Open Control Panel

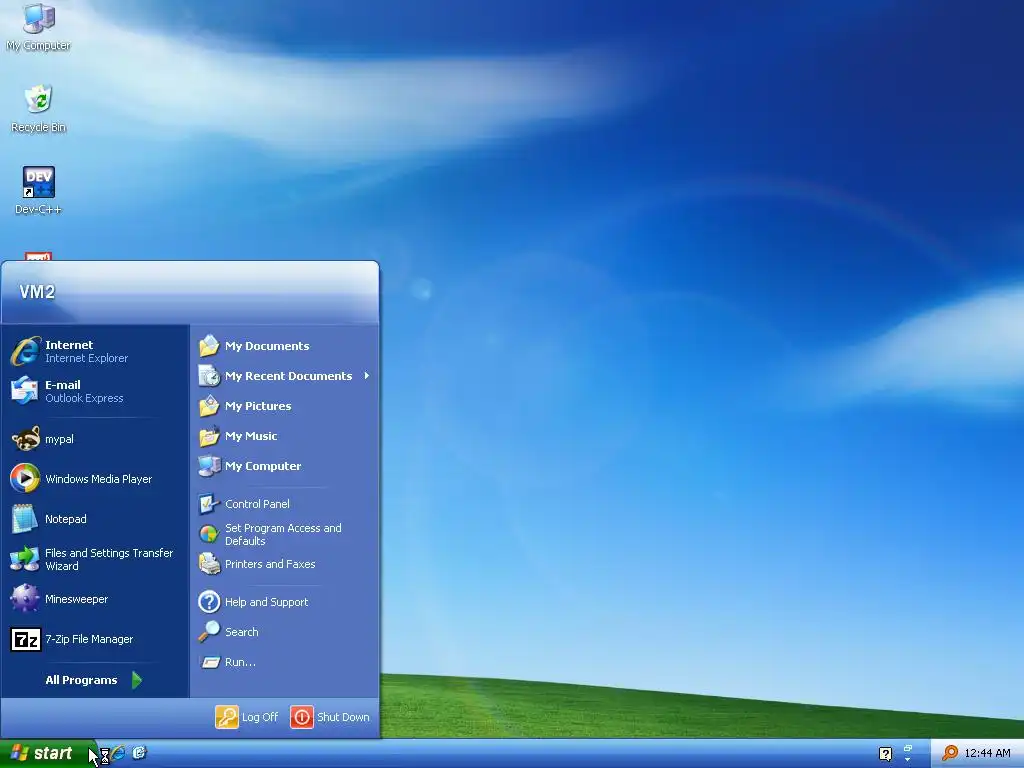click(x=284, y=504)
